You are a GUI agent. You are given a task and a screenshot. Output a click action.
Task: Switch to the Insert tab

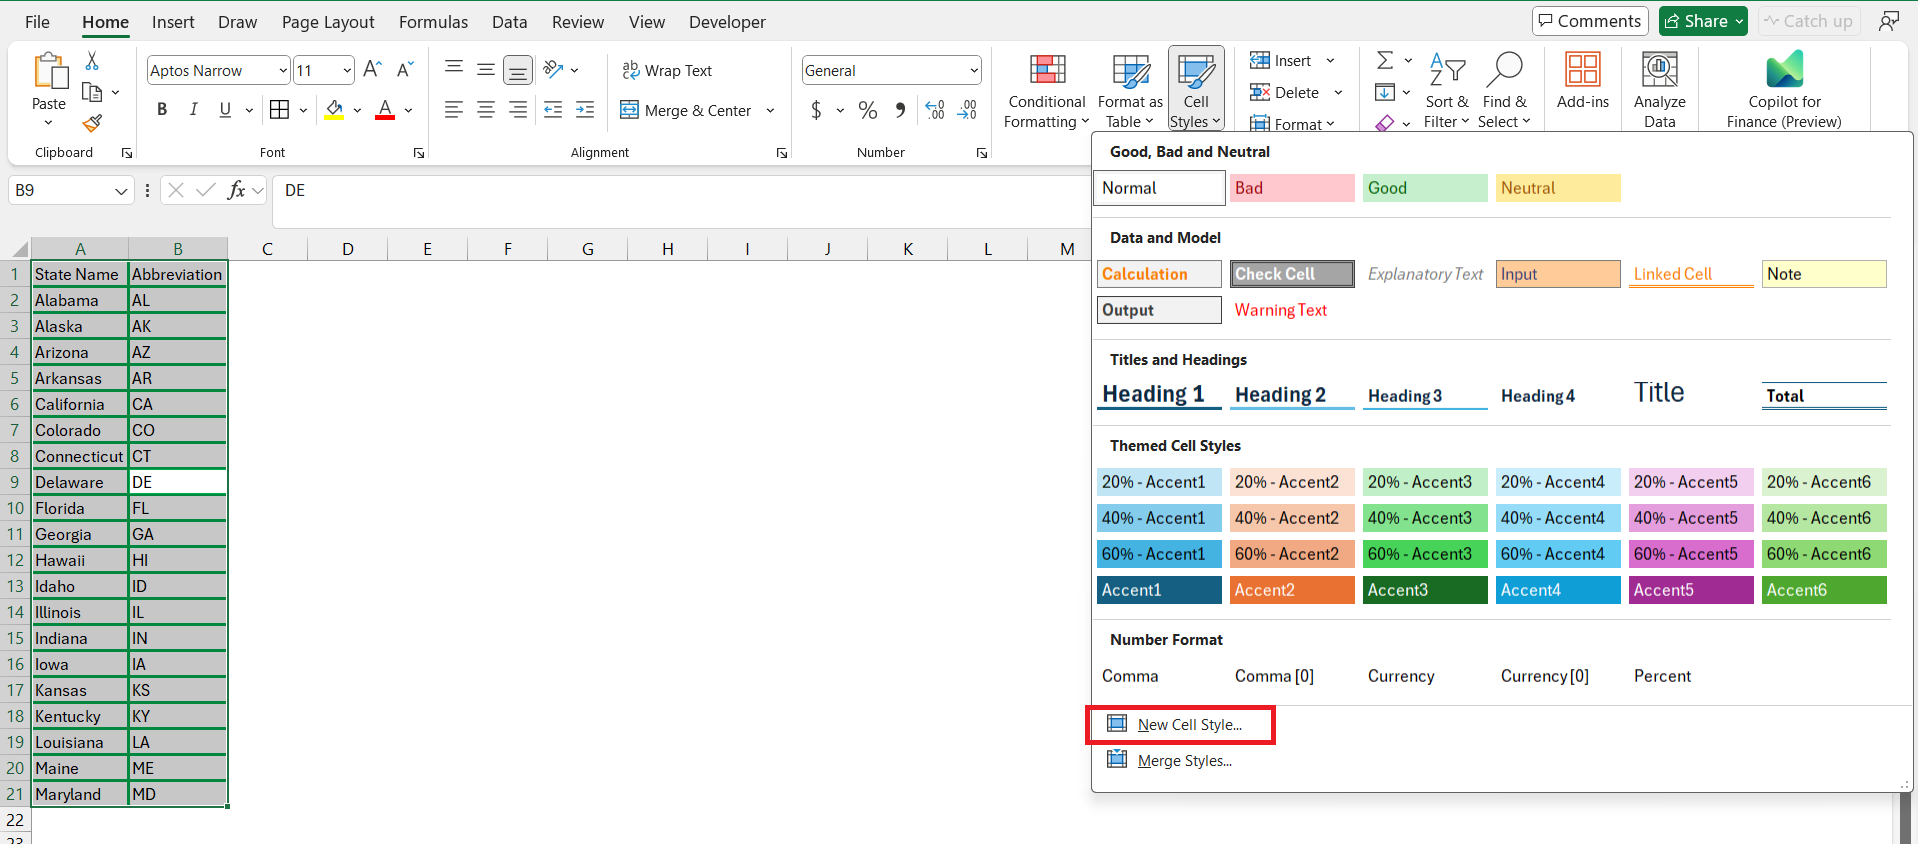tap(173, 22)
